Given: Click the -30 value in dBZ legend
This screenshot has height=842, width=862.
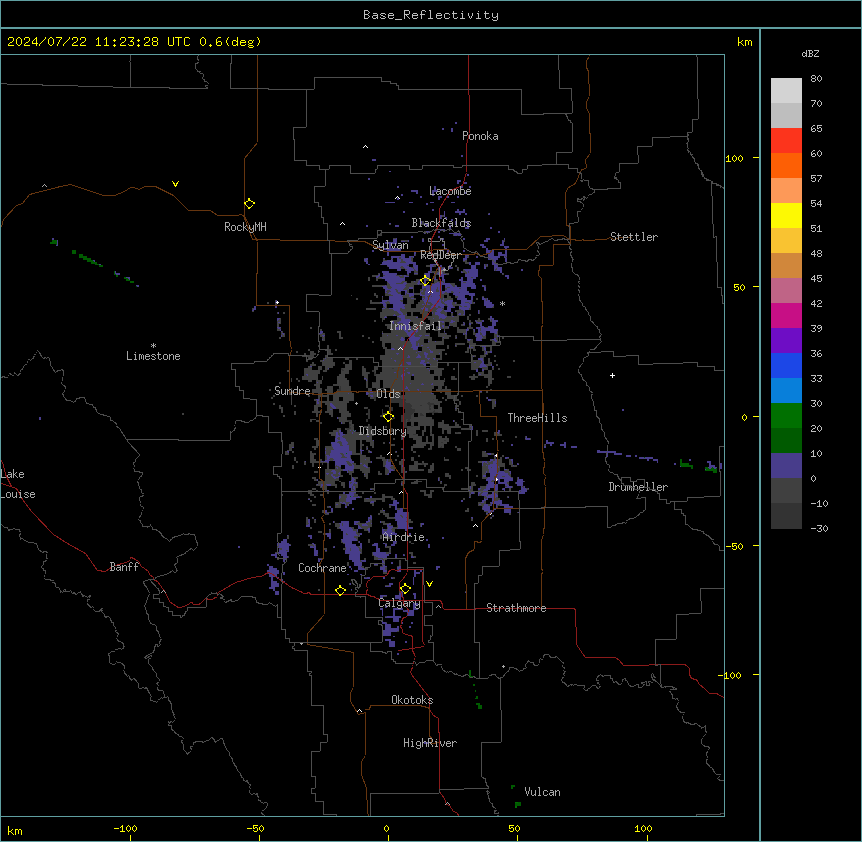Looking at the screenshot, I should (819, 528).
